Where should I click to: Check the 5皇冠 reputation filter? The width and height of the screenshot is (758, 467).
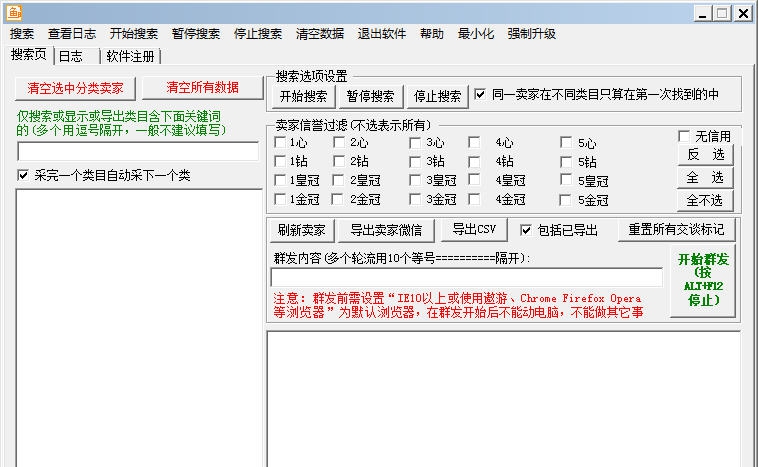coord(566,179)
